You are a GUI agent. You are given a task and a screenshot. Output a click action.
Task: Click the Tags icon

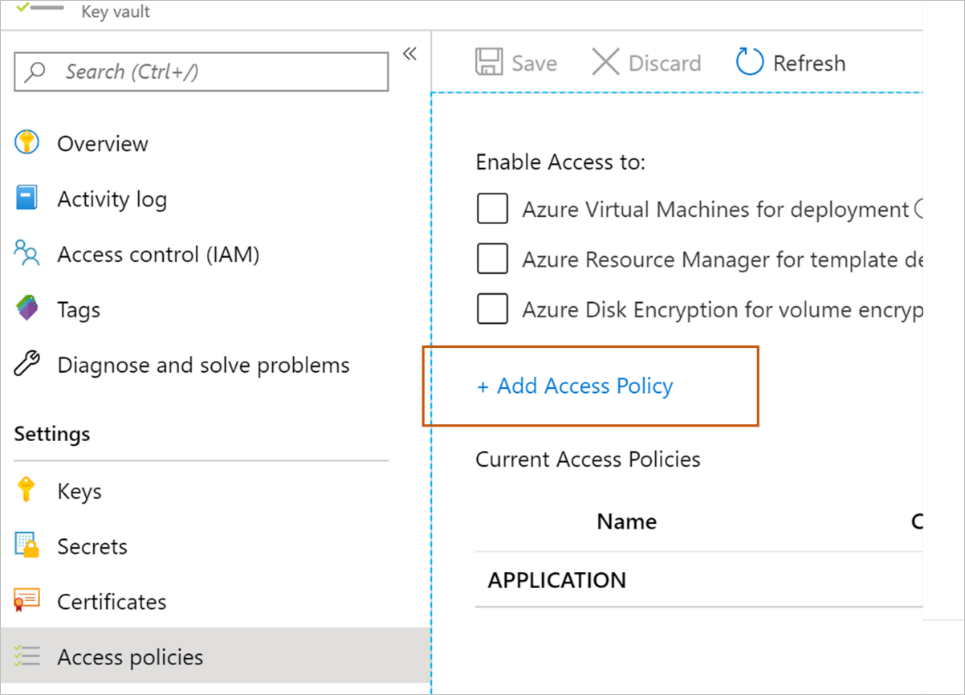click(x=26, y=309)
